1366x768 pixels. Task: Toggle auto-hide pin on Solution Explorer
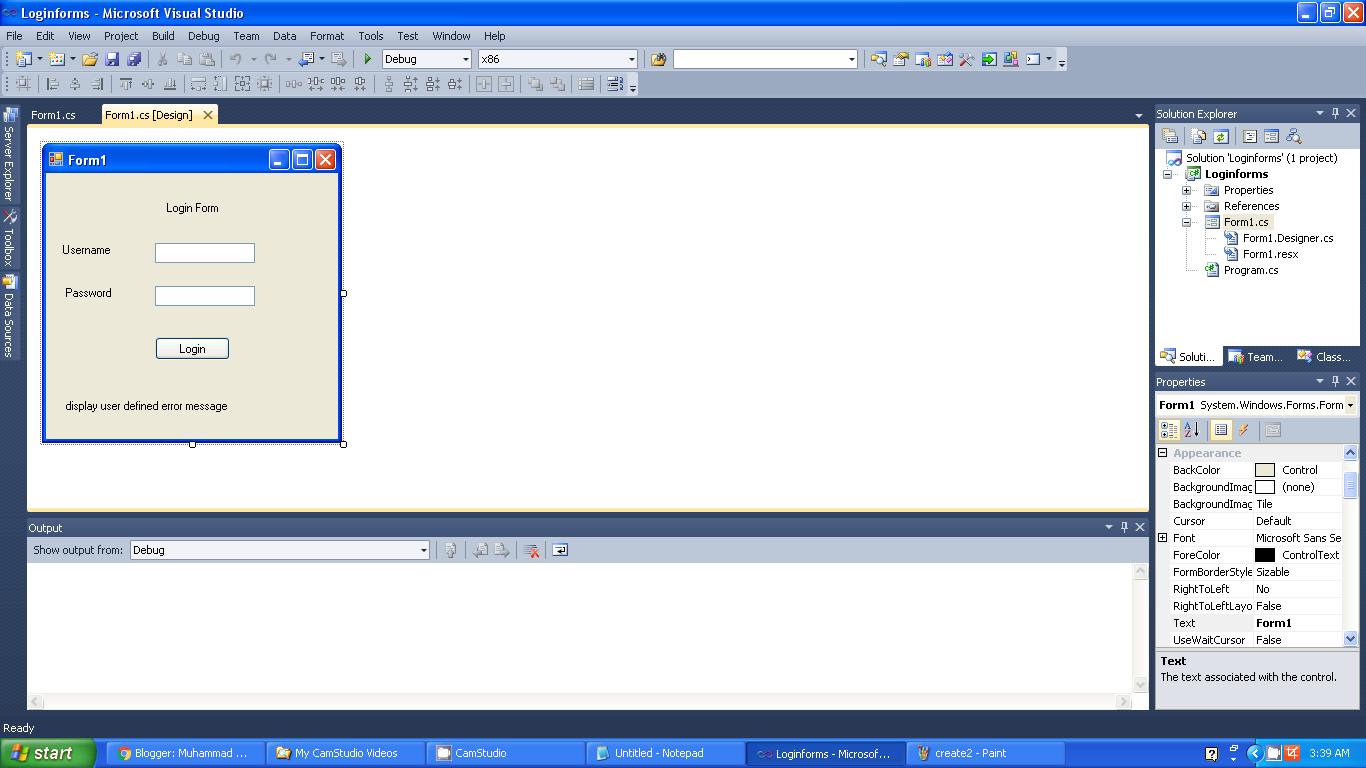pyautogui.click(x=1334, y=113)
